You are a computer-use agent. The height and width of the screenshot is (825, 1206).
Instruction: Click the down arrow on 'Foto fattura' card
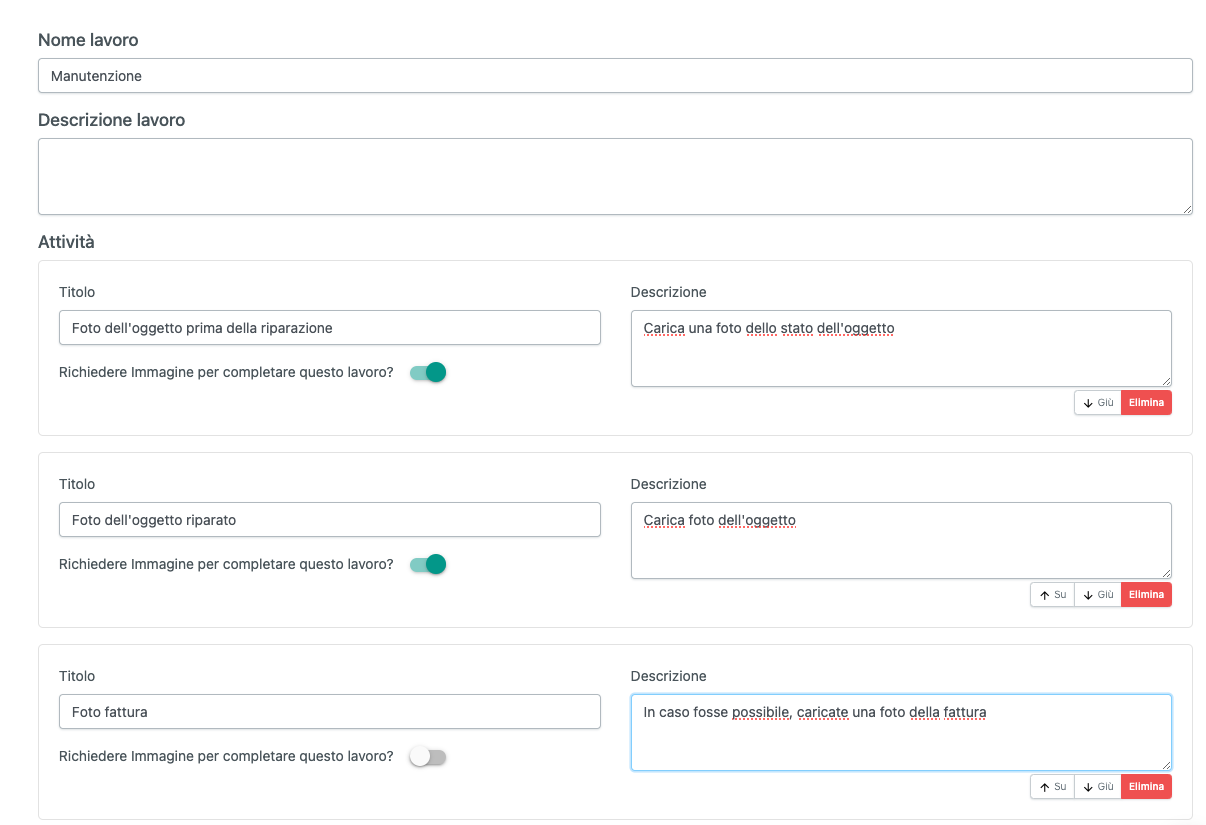pyautogui.click(x=1097, y=786)
